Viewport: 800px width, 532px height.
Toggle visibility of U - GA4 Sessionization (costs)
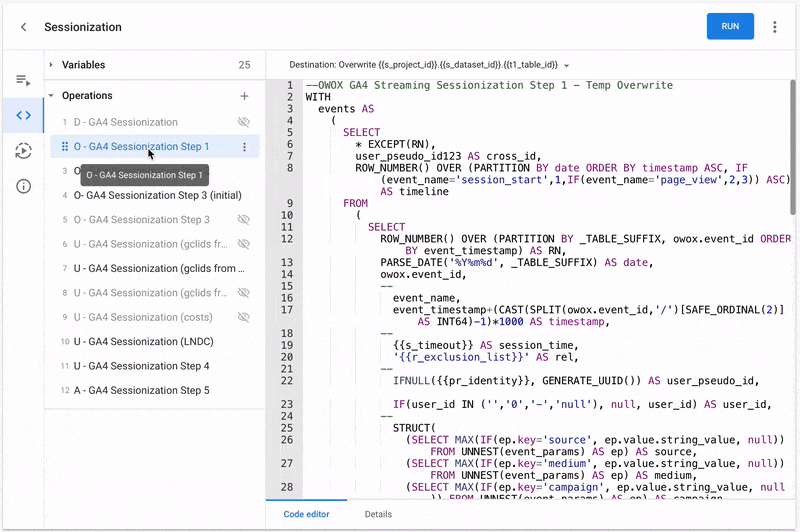(x=244, y=317)
